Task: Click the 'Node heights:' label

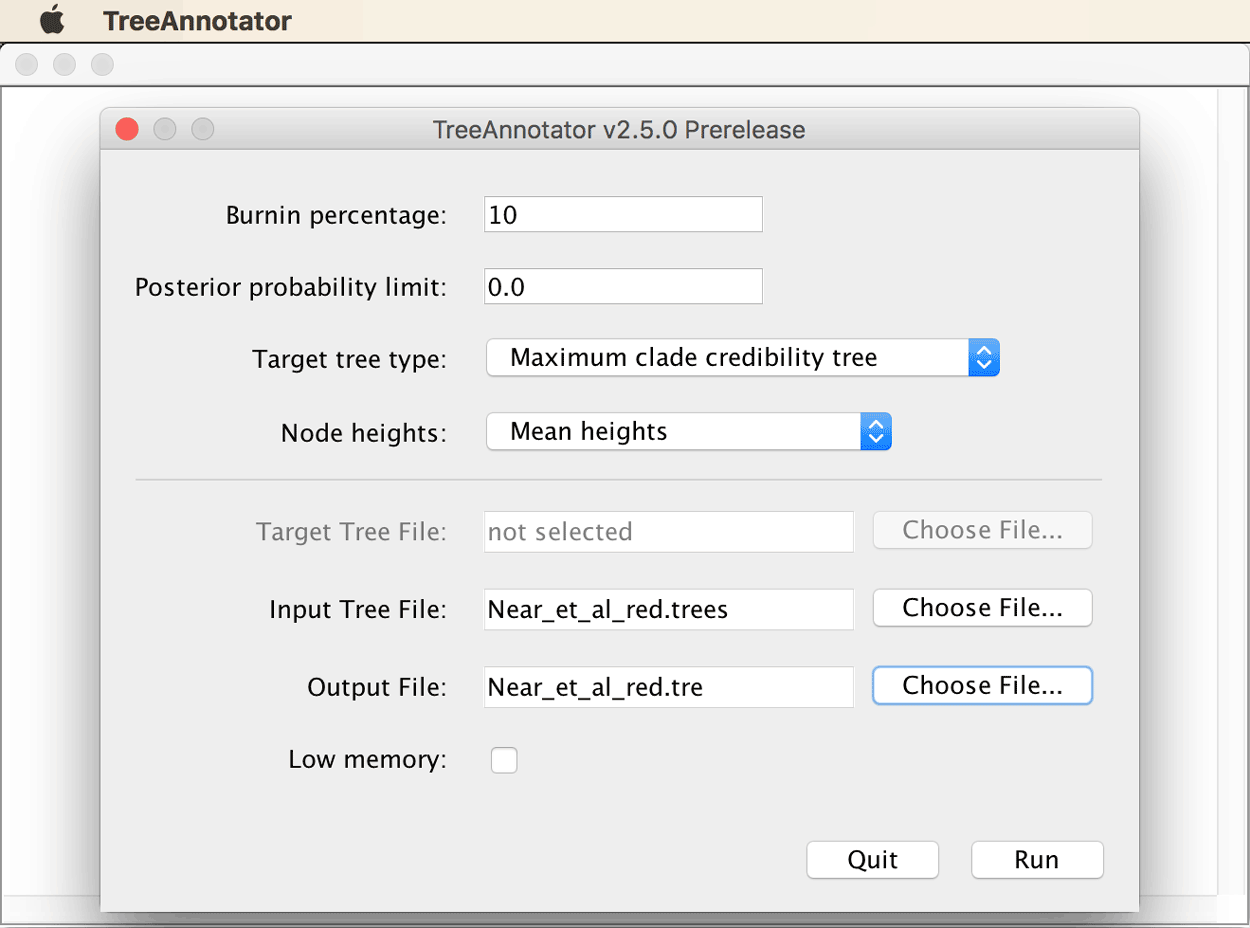Action: pyautogui.click(x=364, y=433)
